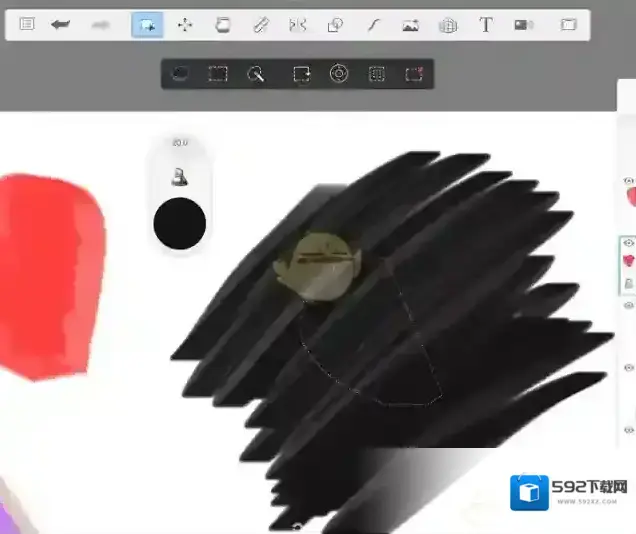Toggle the lowest visible layer's eye icon
Image resolution: width=636 pixels, height=534 pixels.
629,429
